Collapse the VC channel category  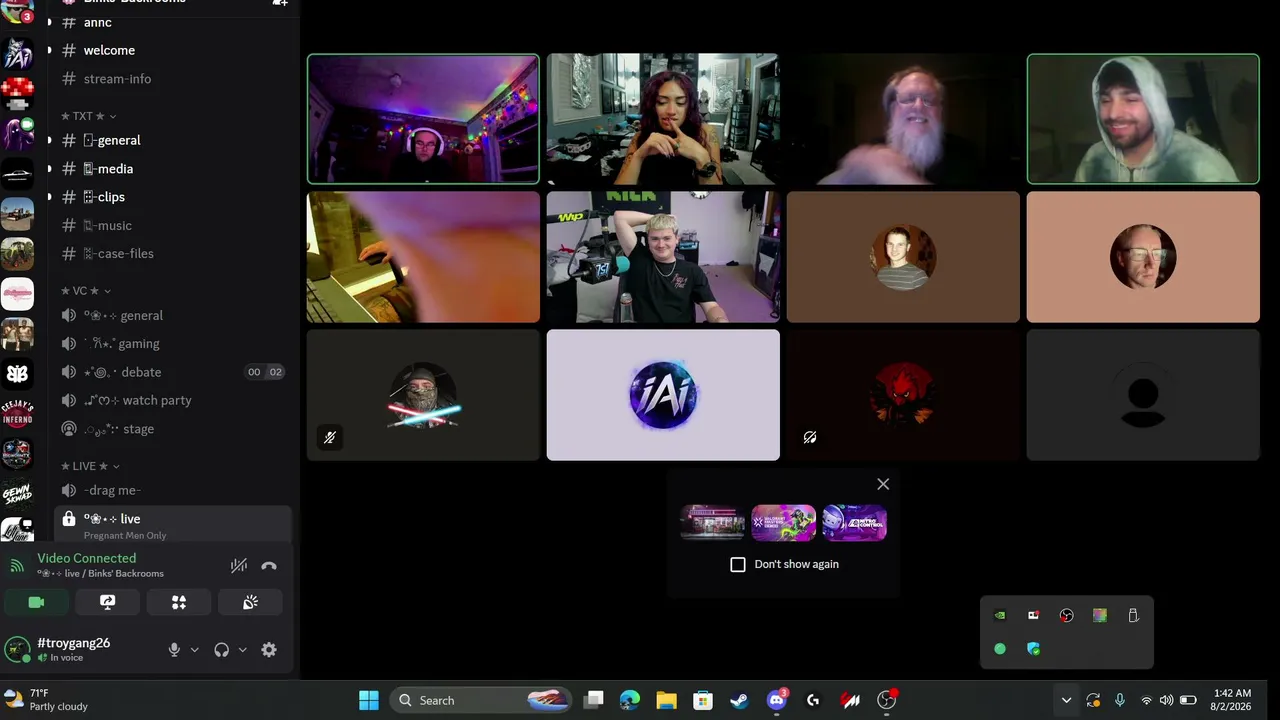click(86, 291)
